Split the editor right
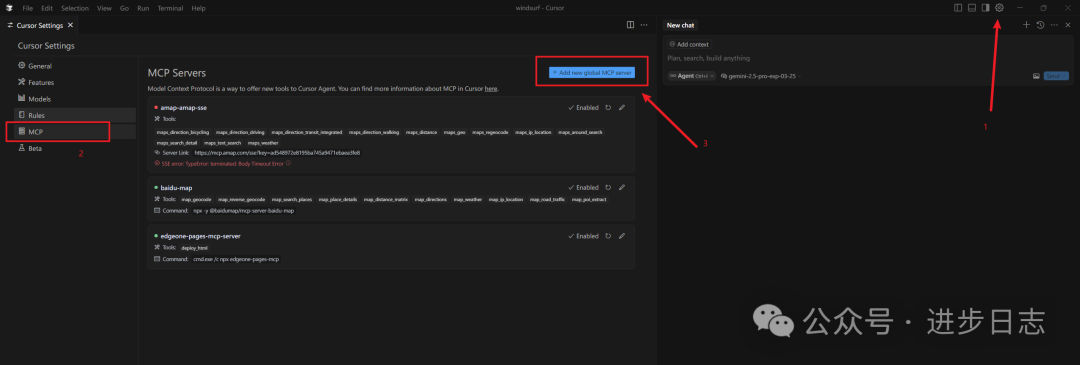This screenshot has width=1080, height=365. [x=630, y=25]
